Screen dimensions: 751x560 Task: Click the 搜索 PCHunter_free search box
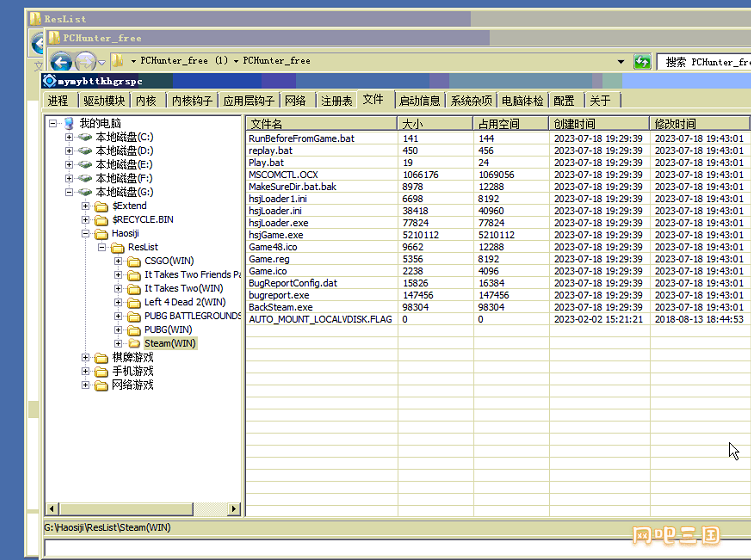pyautogui.click(x=704, y=62)
